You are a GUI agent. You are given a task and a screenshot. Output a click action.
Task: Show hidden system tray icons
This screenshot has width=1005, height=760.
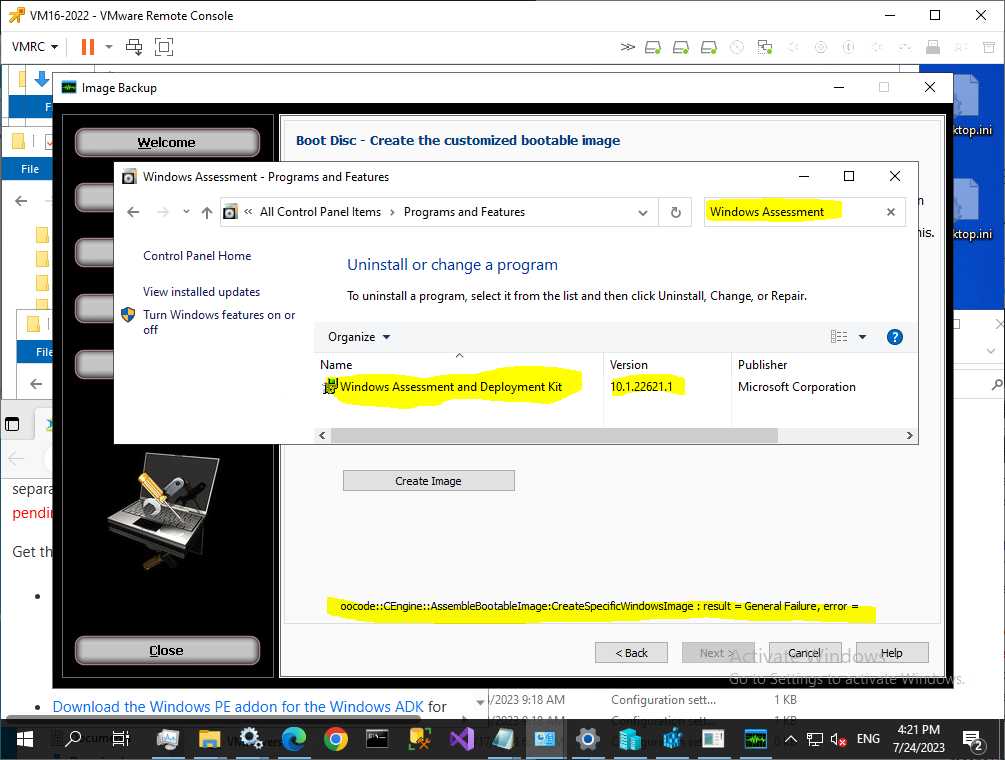pyautogui.click(x=792, y=739)
